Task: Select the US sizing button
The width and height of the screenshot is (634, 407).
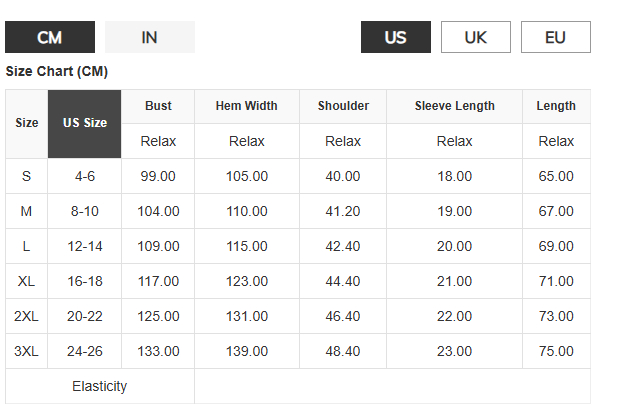Action: (x=395, y=37)
